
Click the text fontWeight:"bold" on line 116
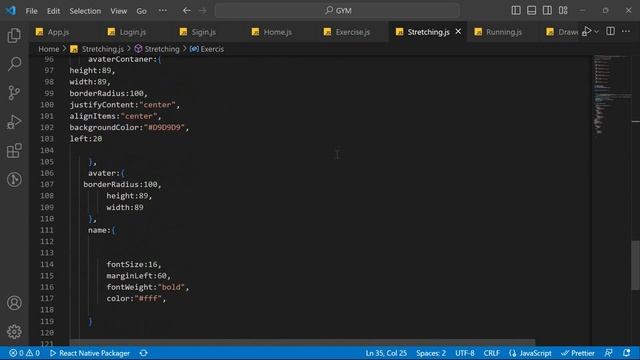pyautogui.click(x=146, y=287)
